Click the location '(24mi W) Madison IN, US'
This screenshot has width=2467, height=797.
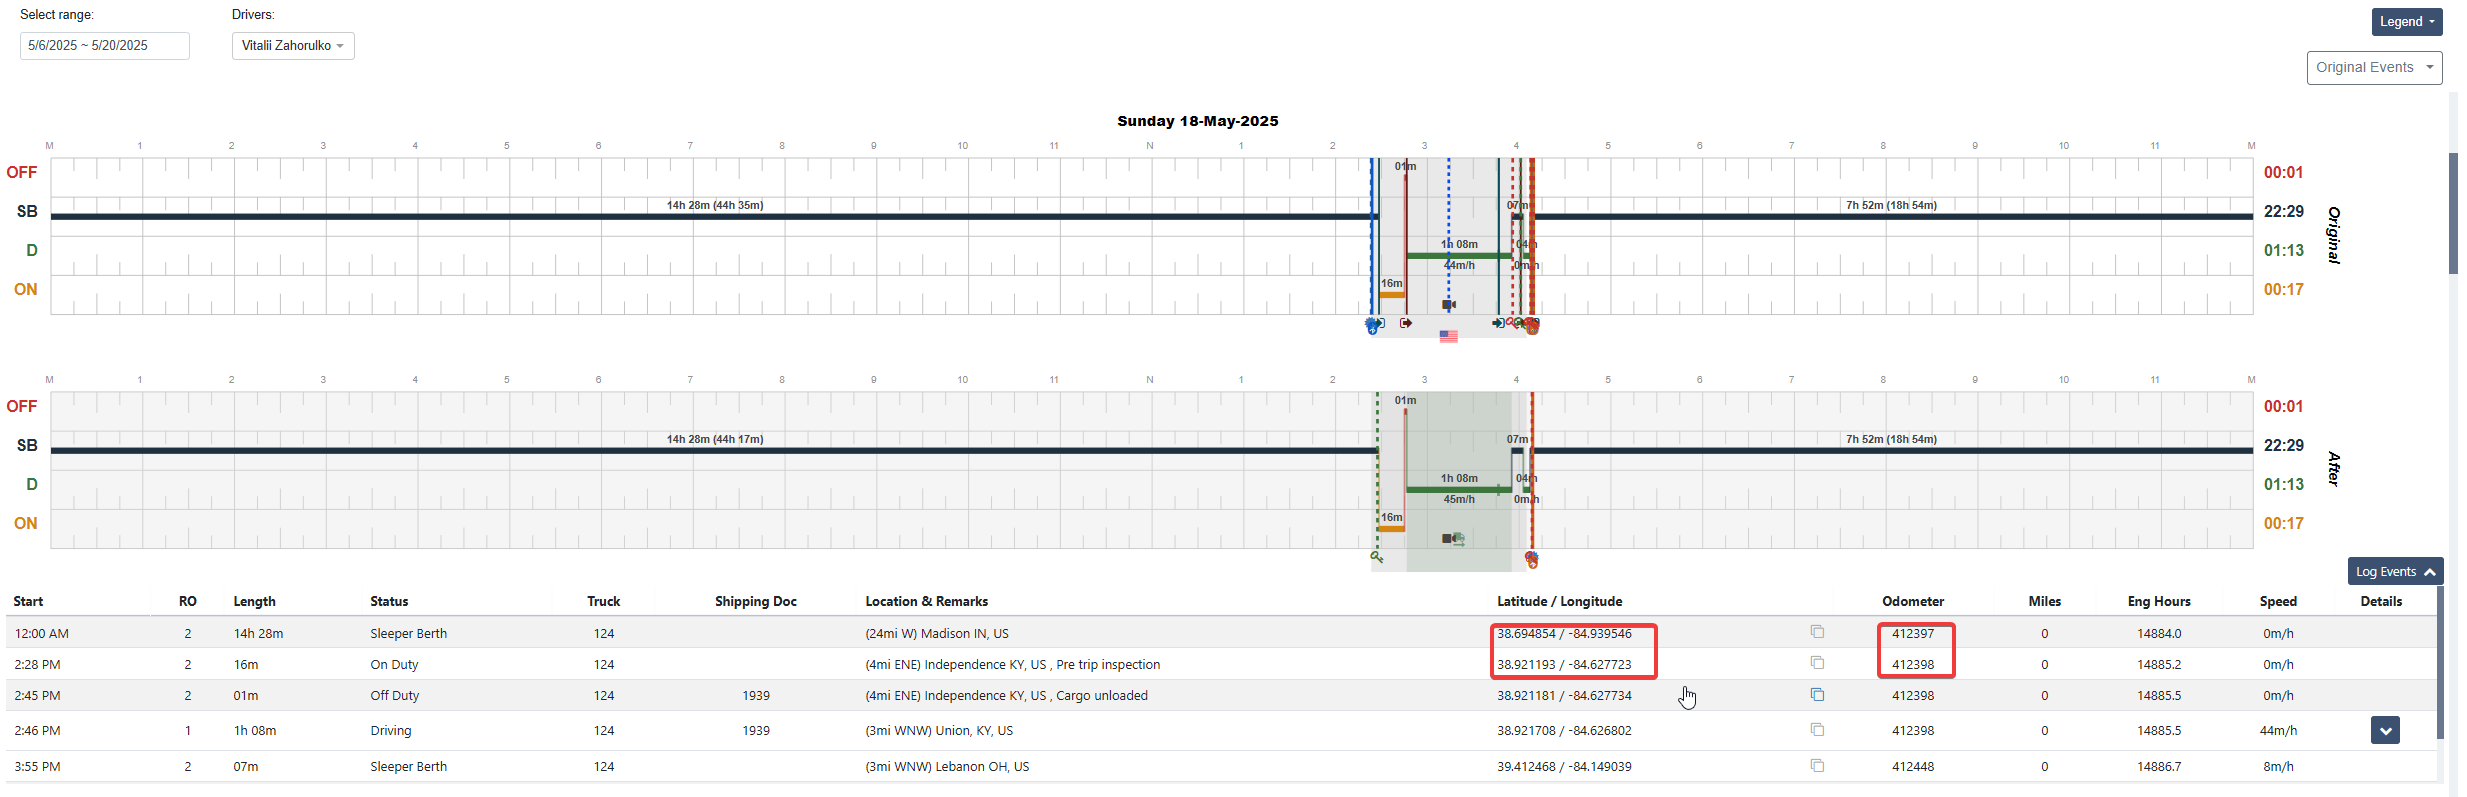[937, 633]
